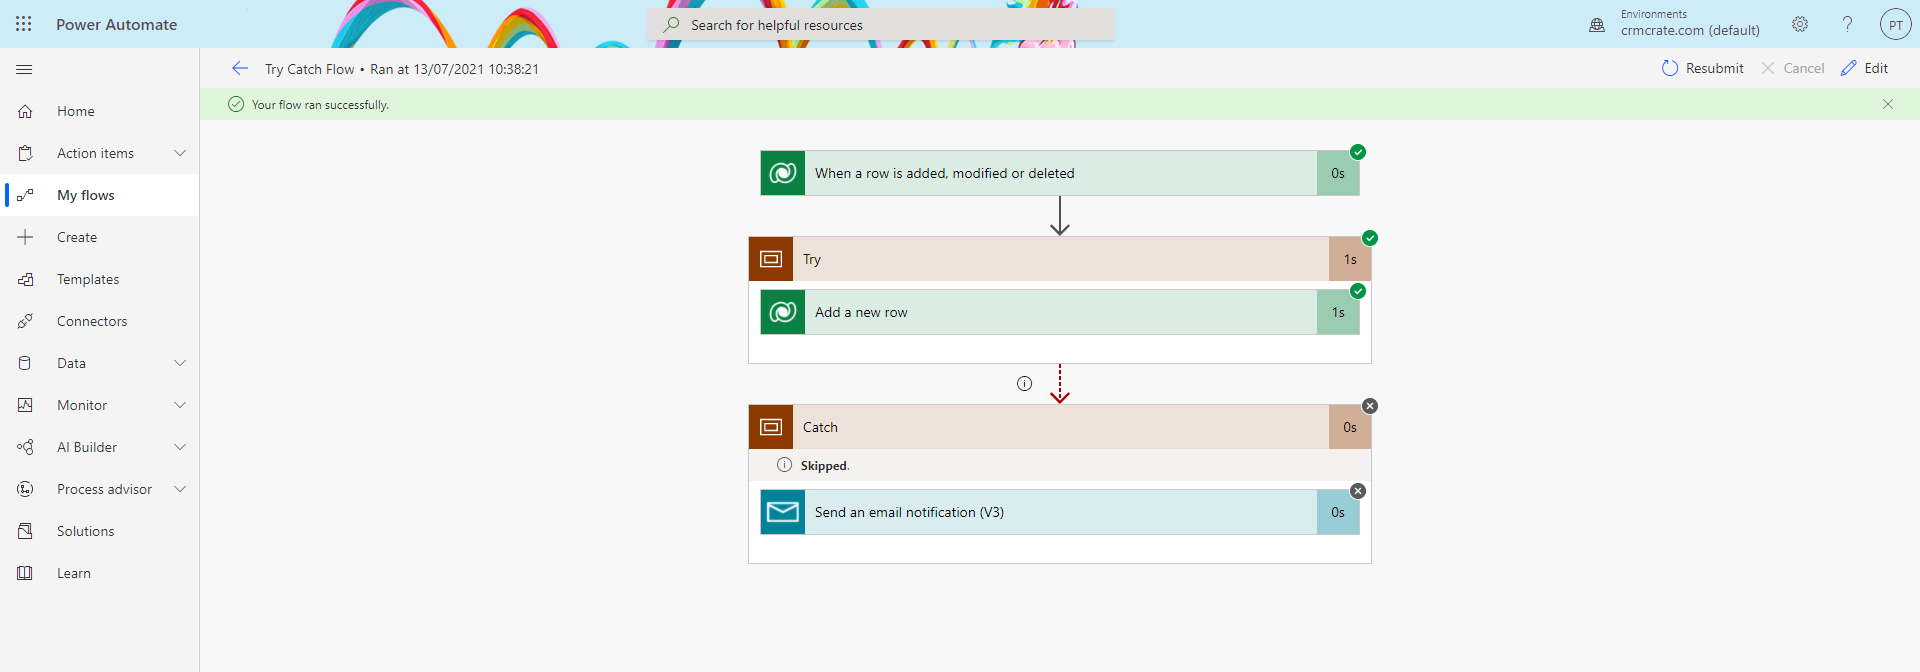Open the Solutions menu item

click(x=100, y=531)
